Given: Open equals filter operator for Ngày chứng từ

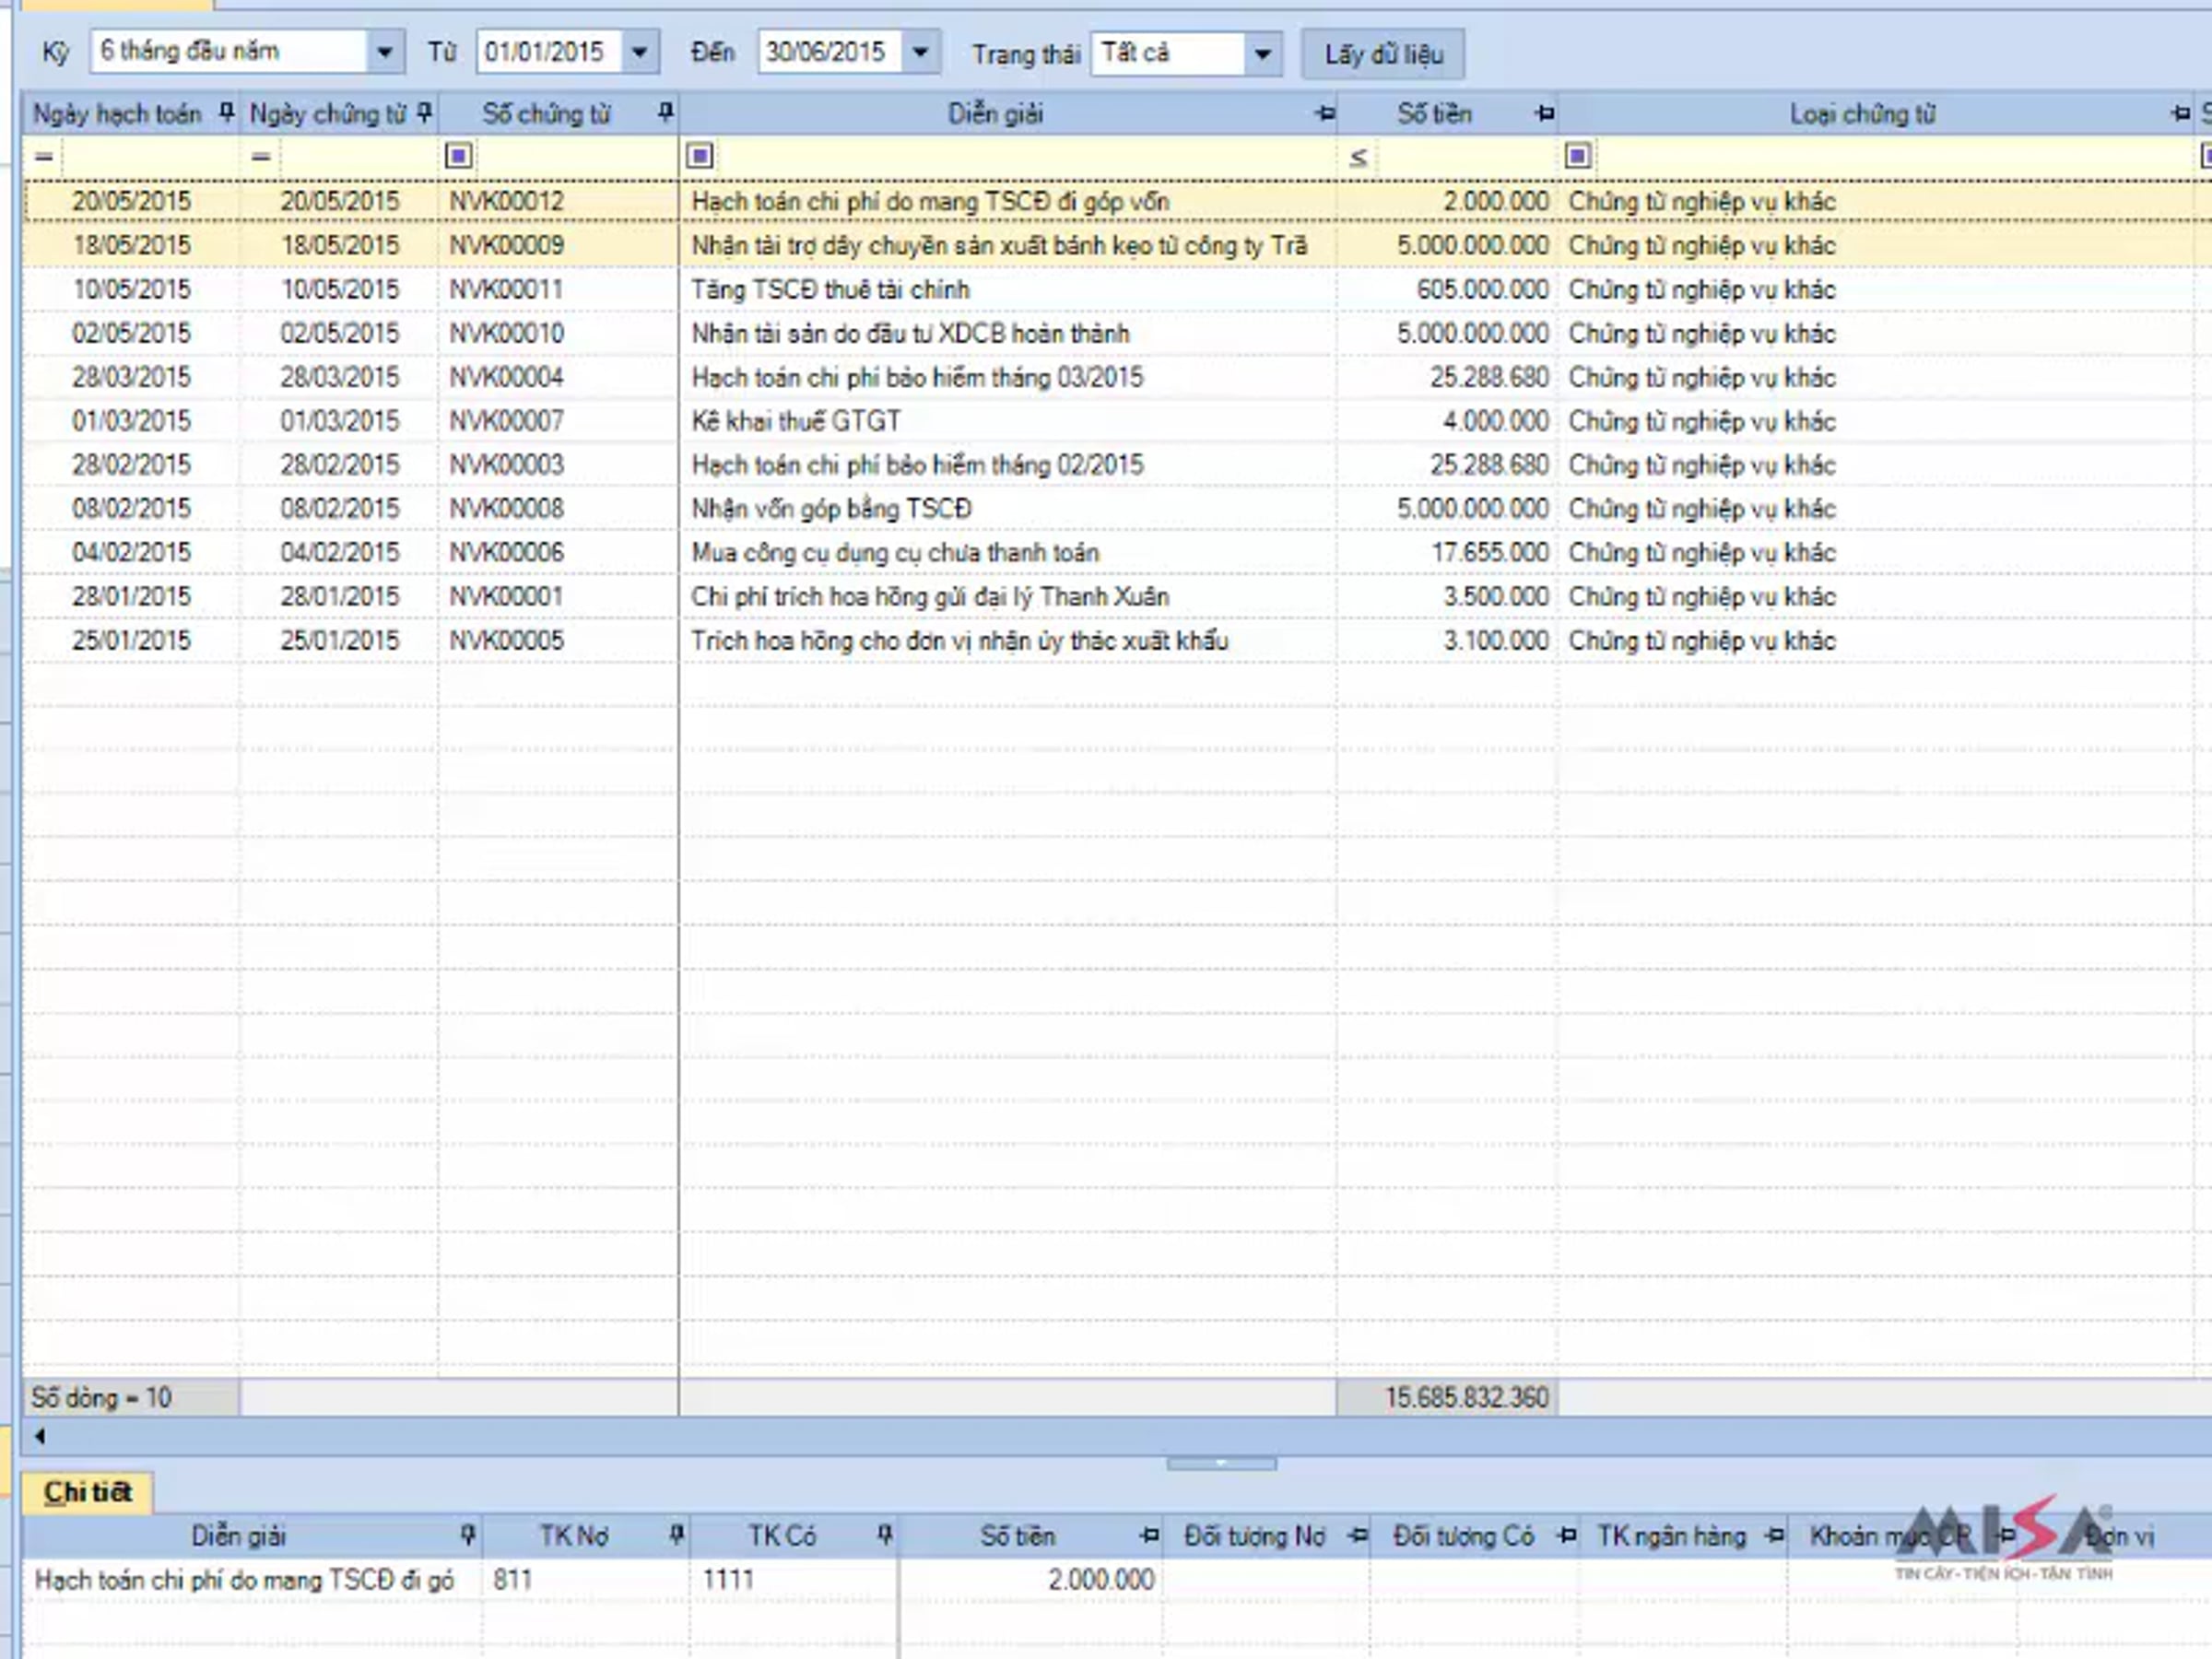Looking at the screenshot, I should (261, 156).
